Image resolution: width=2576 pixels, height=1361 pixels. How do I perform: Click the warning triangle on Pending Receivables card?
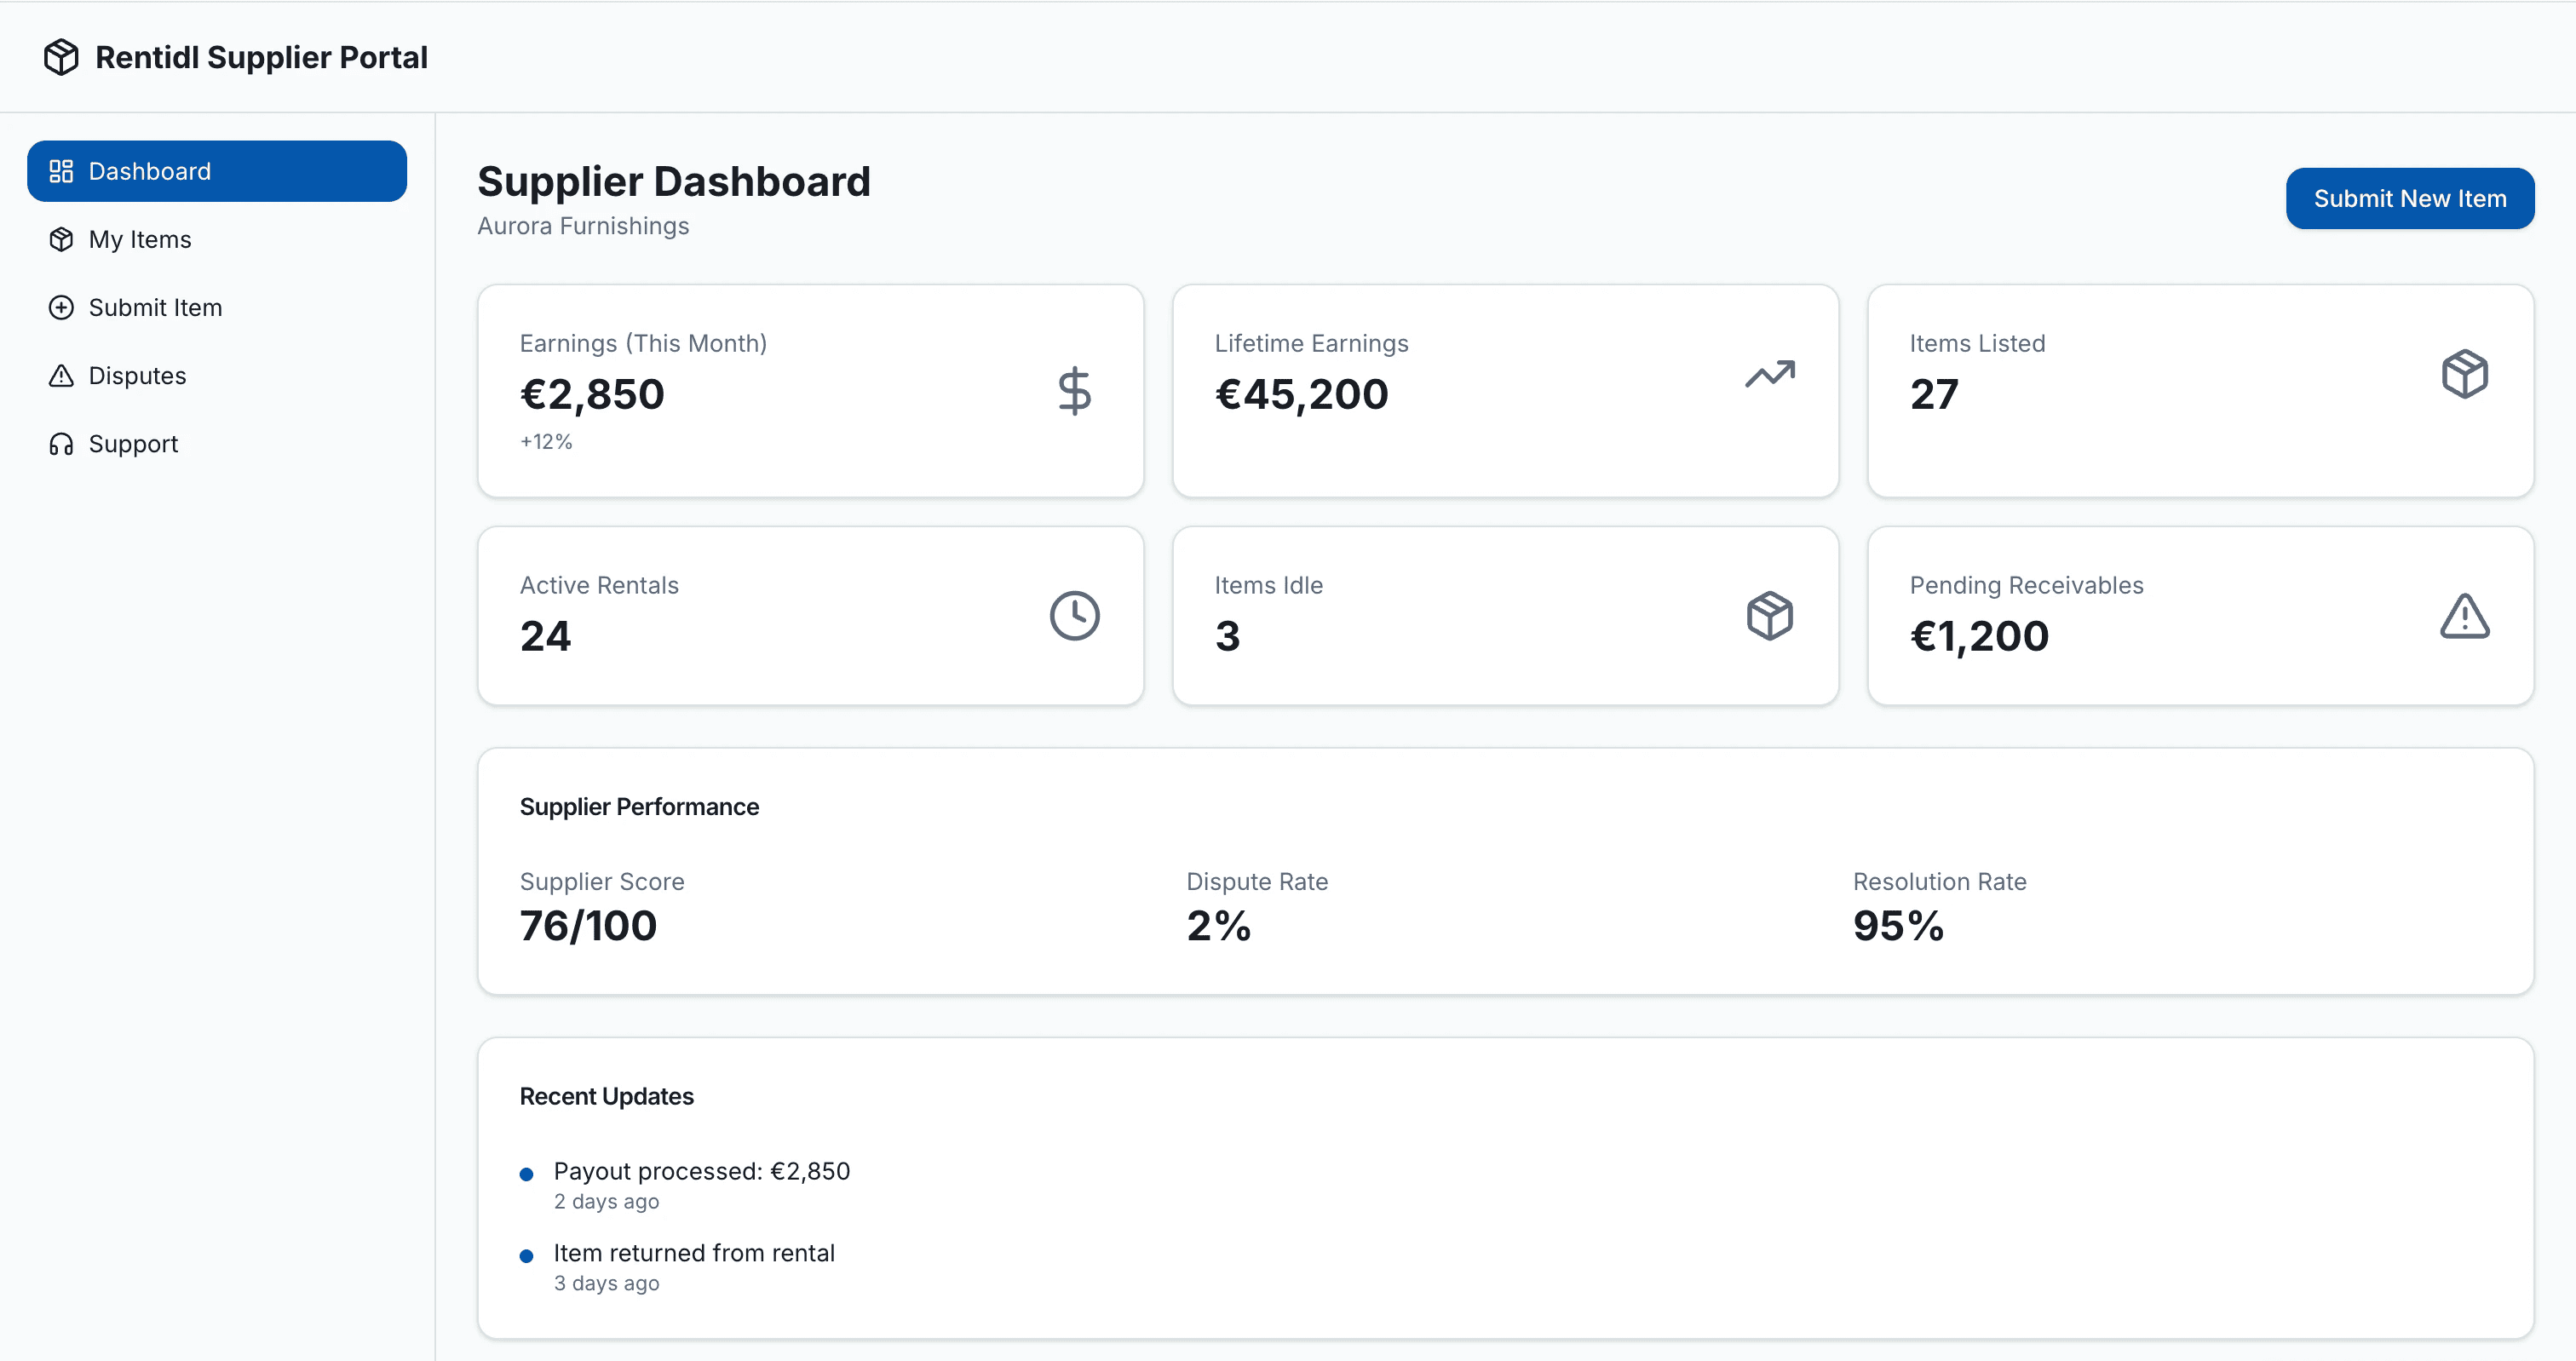tap(2464, 616)
